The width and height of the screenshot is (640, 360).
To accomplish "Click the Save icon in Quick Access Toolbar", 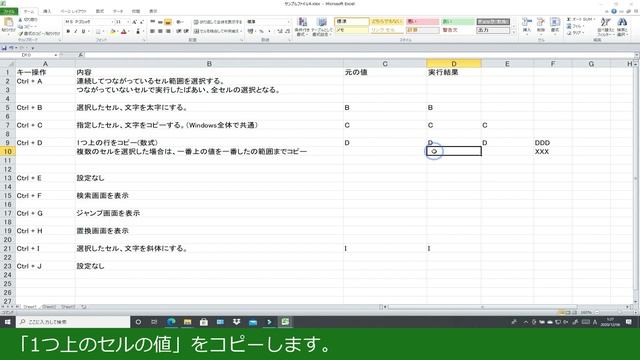I will tap(4, 48).
